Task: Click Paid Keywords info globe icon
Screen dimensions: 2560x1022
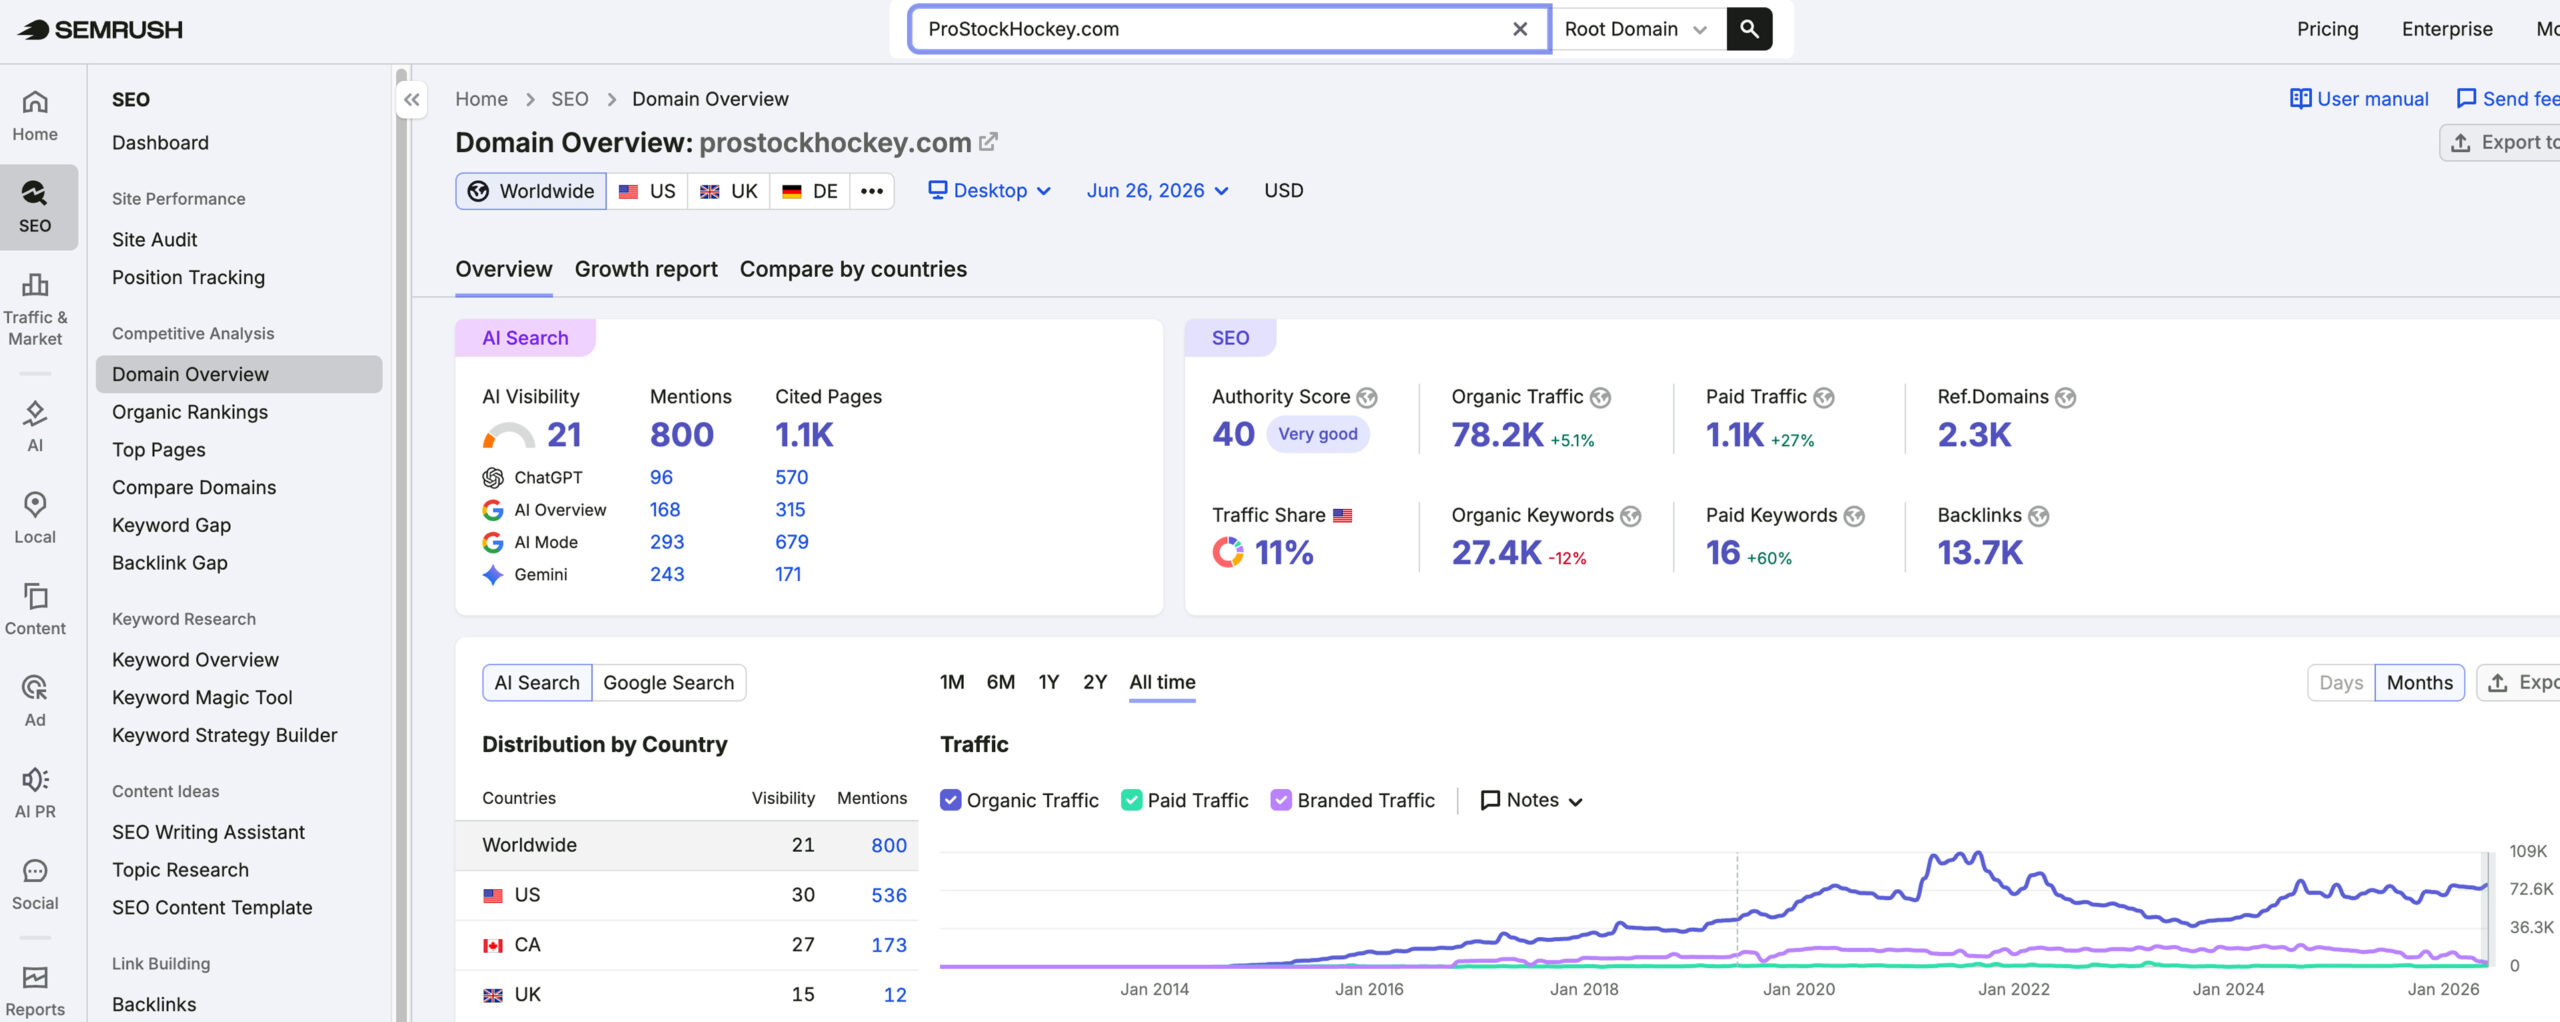Action: pos(1854,515)
